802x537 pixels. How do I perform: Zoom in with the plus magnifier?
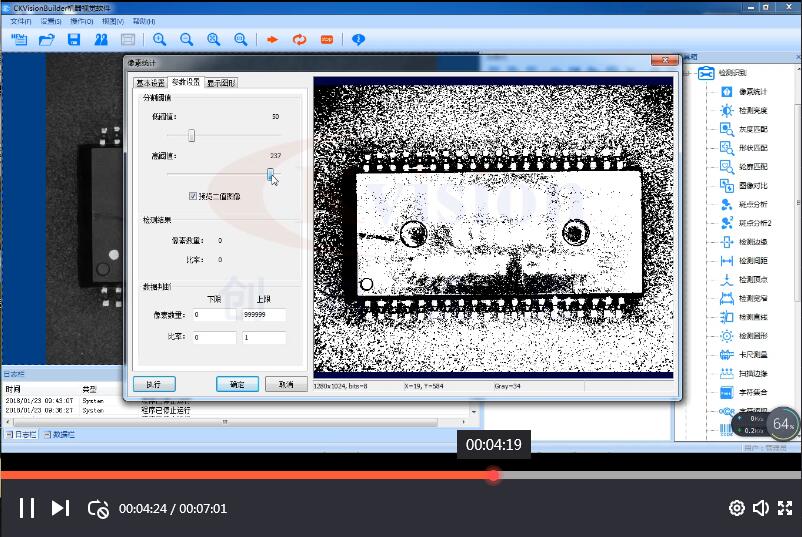coord(160,39)
